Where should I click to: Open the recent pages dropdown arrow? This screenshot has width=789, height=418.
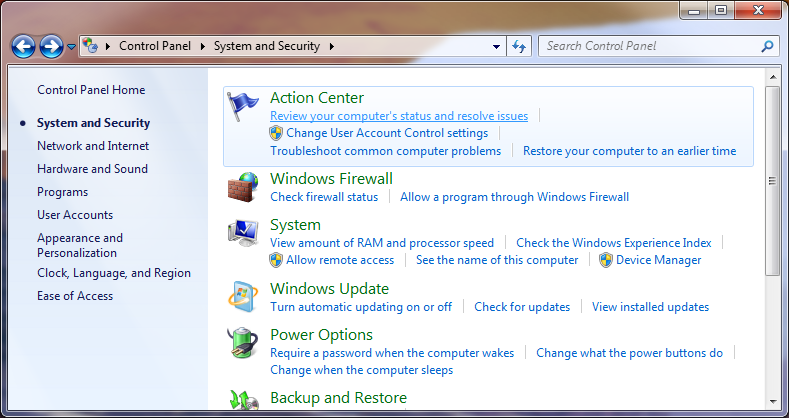tap(71, 47)
